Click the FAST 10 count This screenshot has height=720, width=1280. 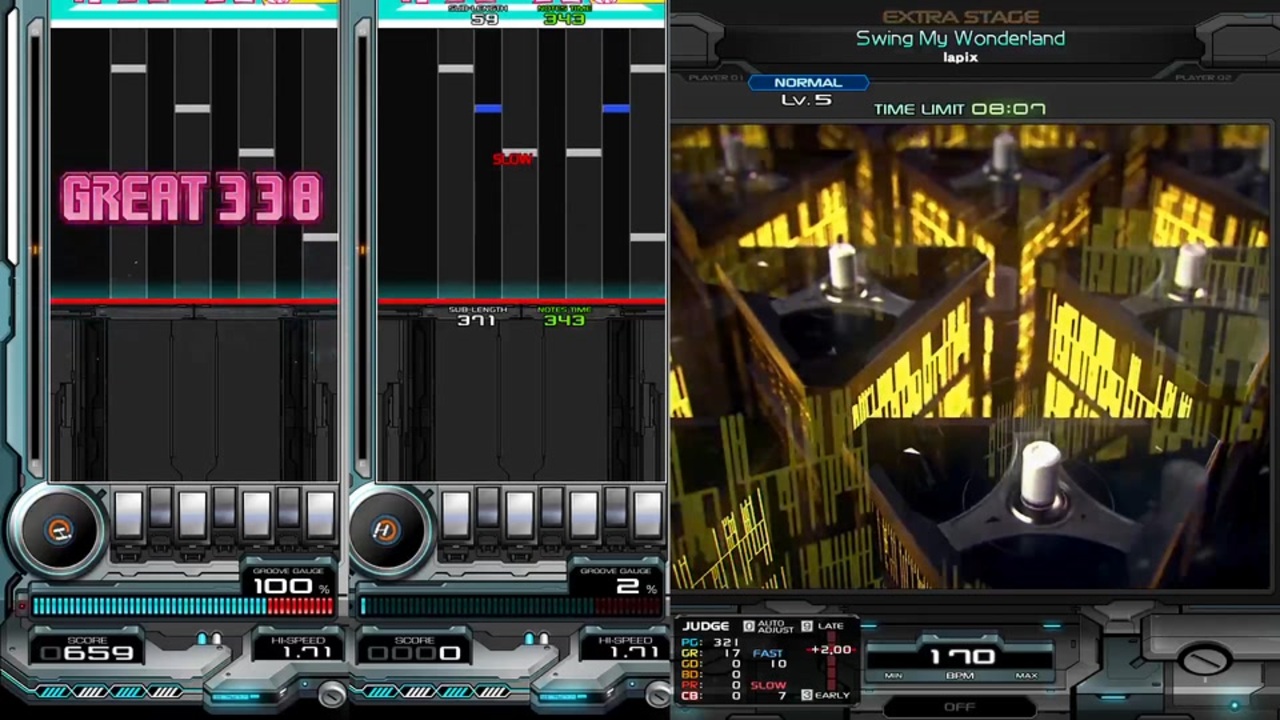pos(770,659)
